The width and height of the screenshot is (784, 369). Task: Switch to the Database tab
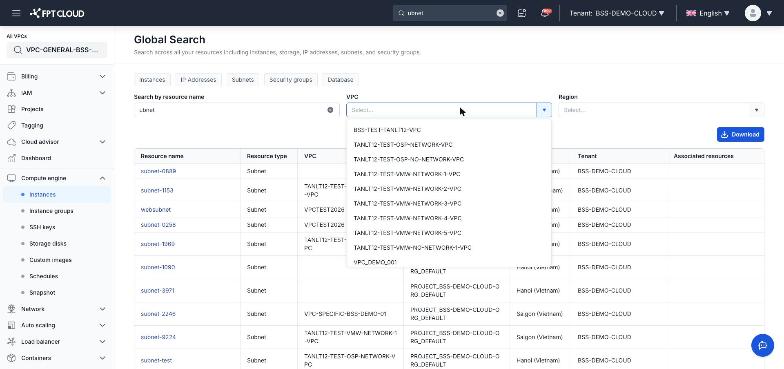click(340, 80)
